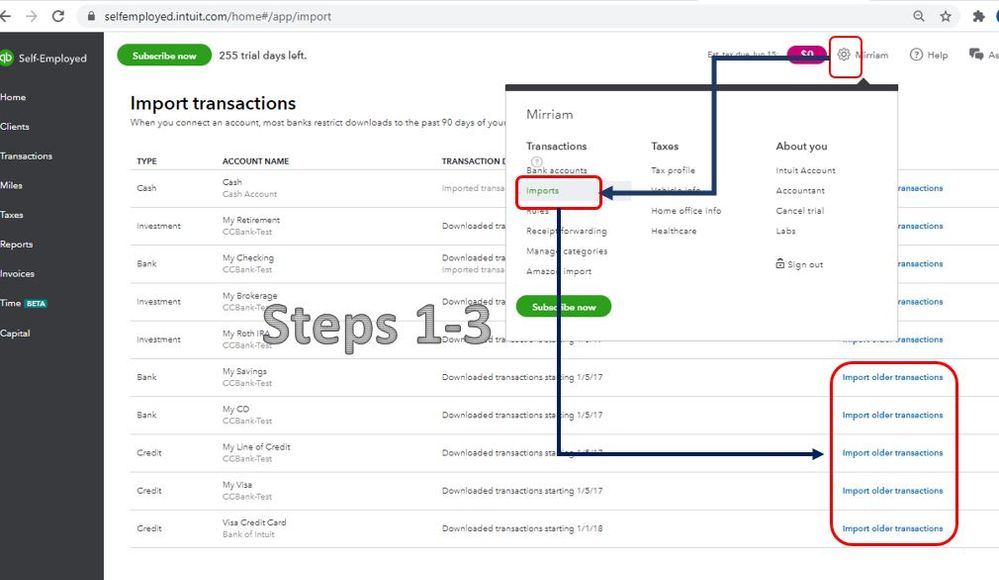This screenshot has width=999, height=580.
Task: Open Home office info entry
Action: point(686,210)
